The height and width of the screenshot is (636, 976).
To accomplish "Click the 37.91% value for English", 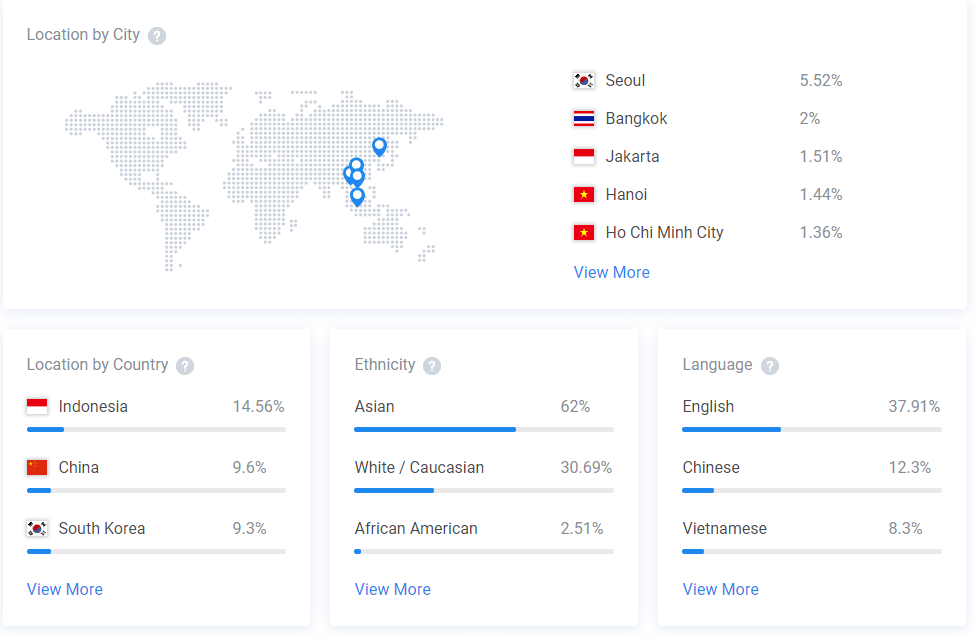I will [914, 406].
